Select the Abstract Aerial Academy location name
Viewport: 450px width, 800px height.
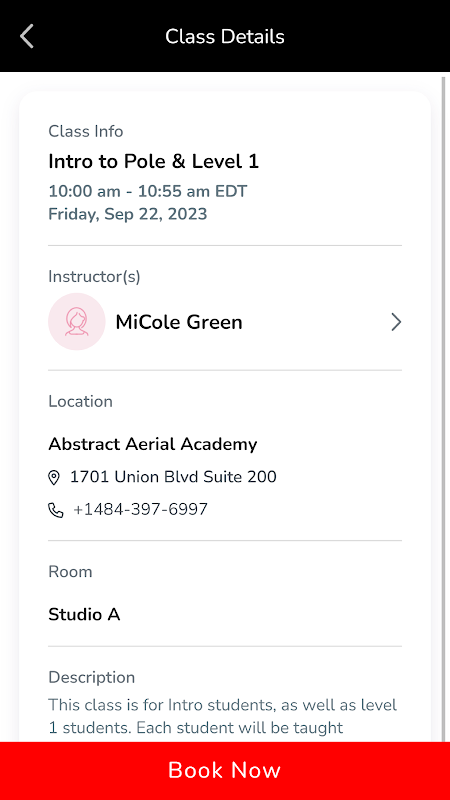click(153, 444)
